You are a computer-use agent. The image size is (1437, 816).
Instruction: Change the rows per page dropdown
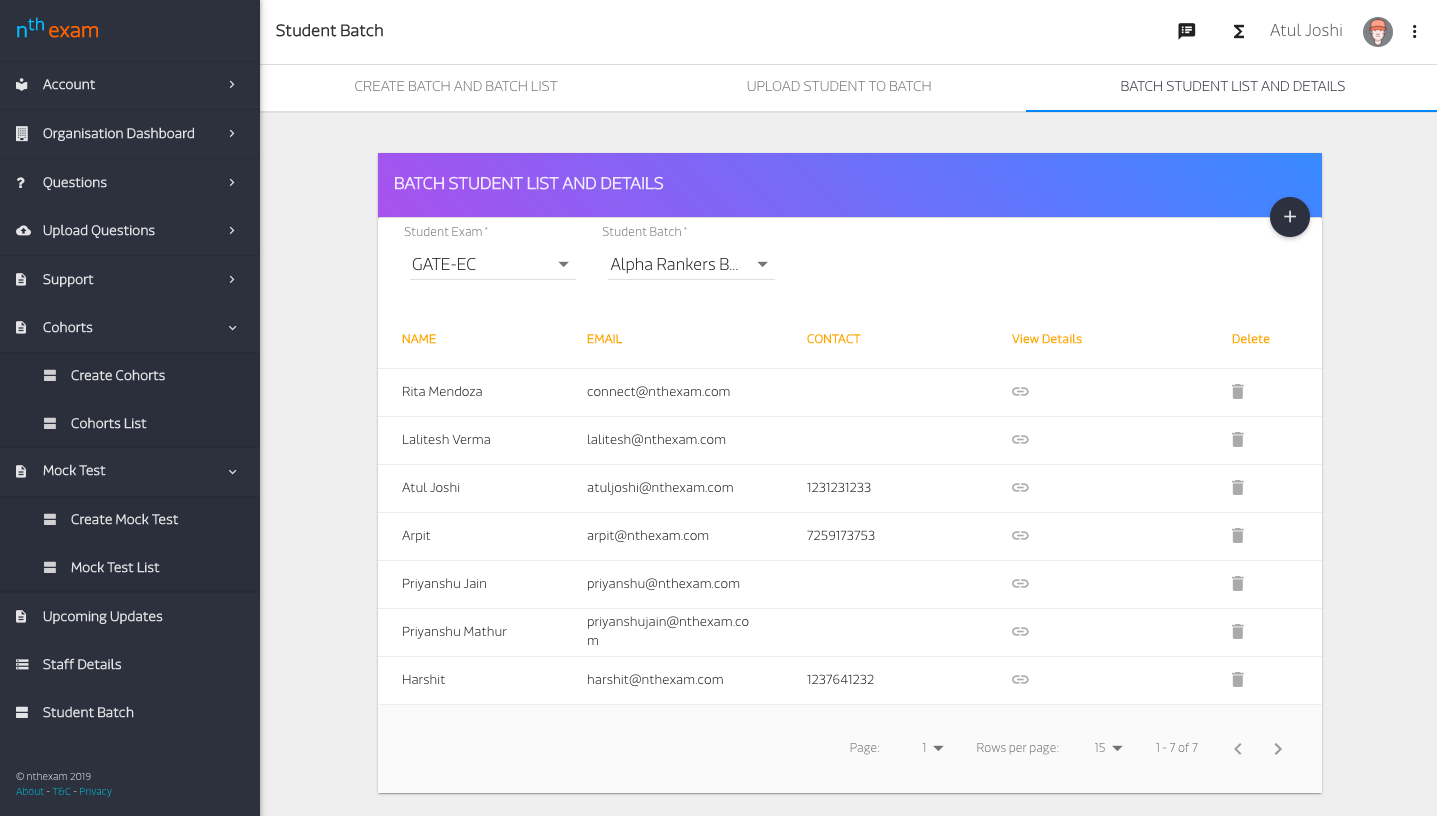coord(1108,748)
